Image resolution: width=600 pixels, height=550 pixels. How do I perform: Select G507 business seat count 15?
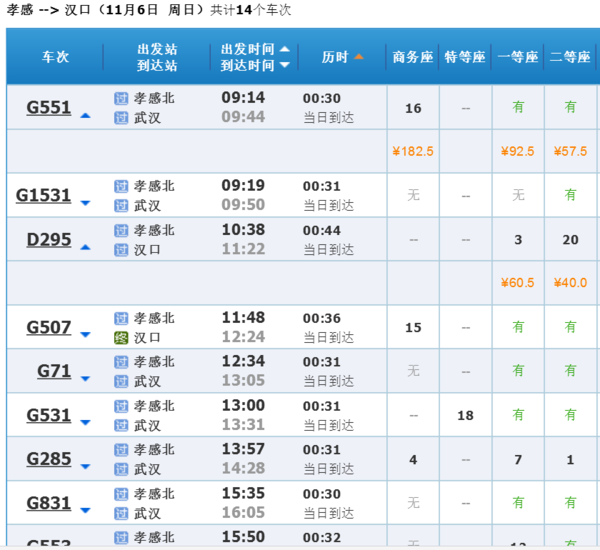(413, 328)
